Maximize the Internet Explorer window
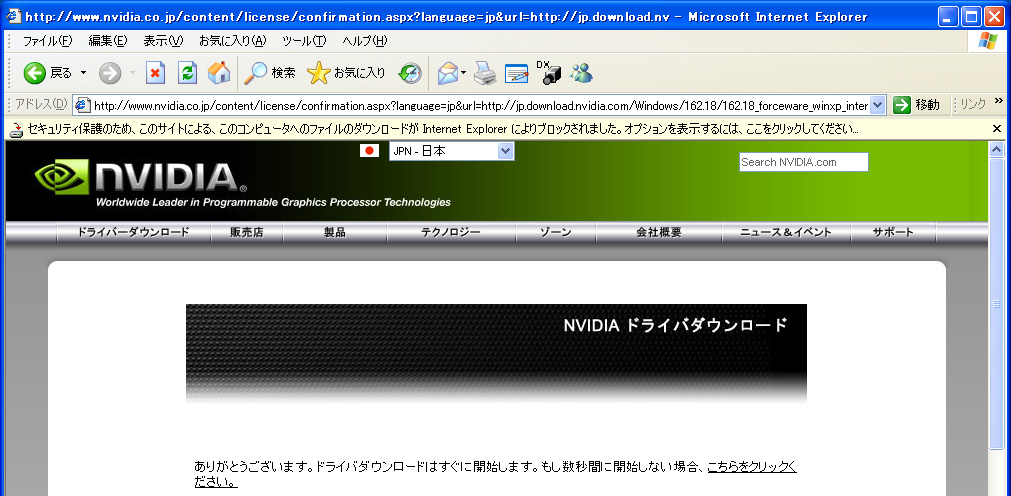Screen dimensions: 1011x496 (x=971, y=16)
